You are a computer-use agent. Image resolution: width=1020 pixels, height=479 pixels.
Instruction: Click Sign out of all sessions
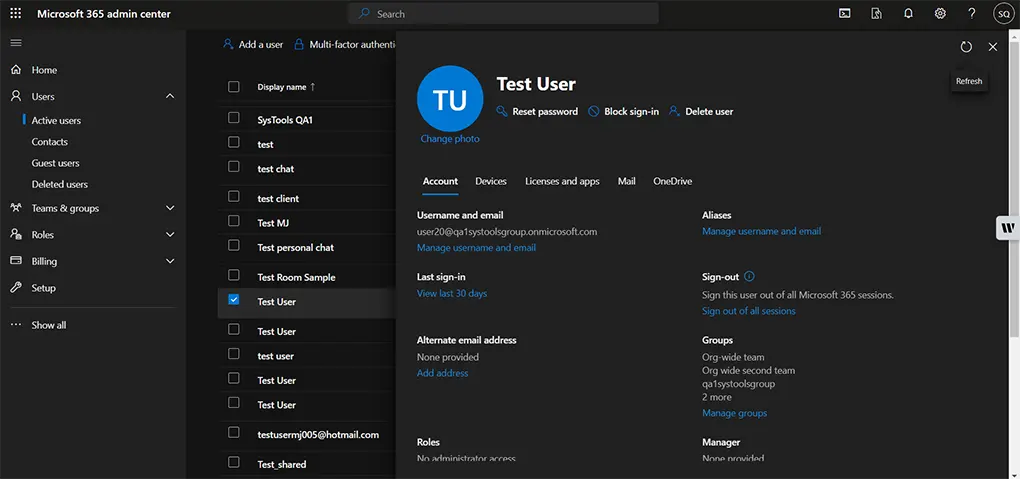749,311
